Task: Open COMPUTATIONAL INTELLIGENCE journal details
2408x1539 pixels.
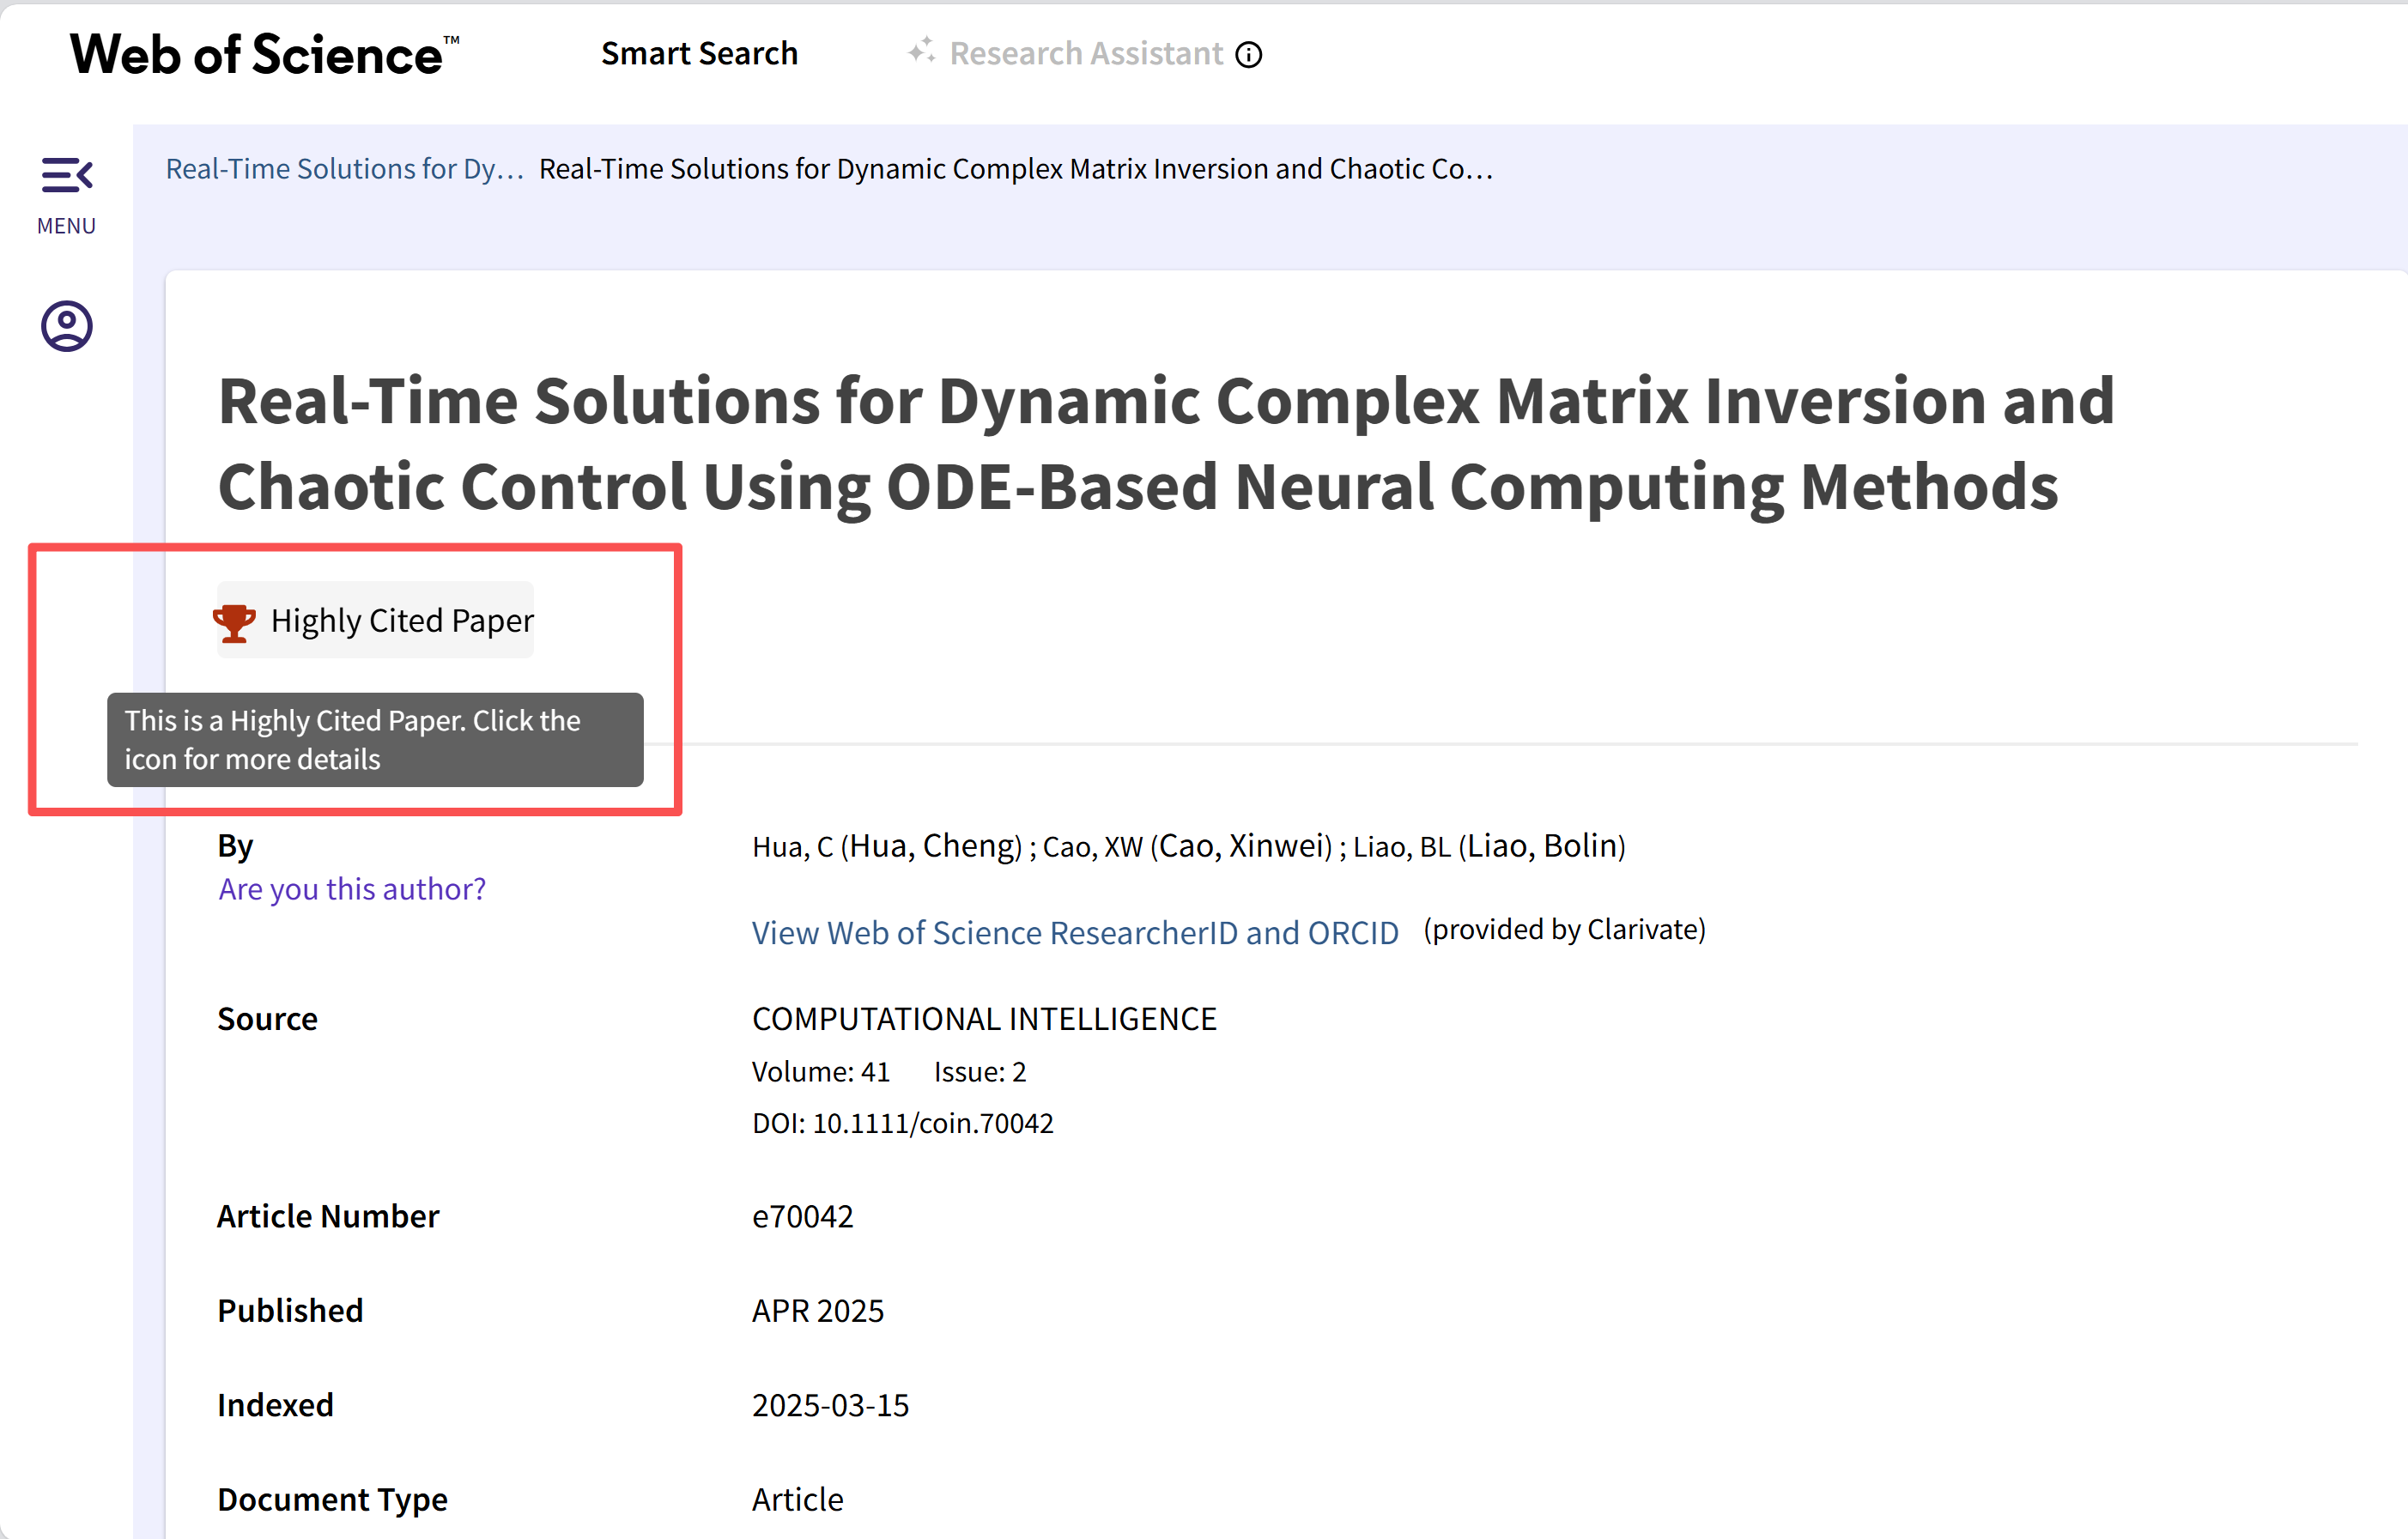Action: 984,1018
